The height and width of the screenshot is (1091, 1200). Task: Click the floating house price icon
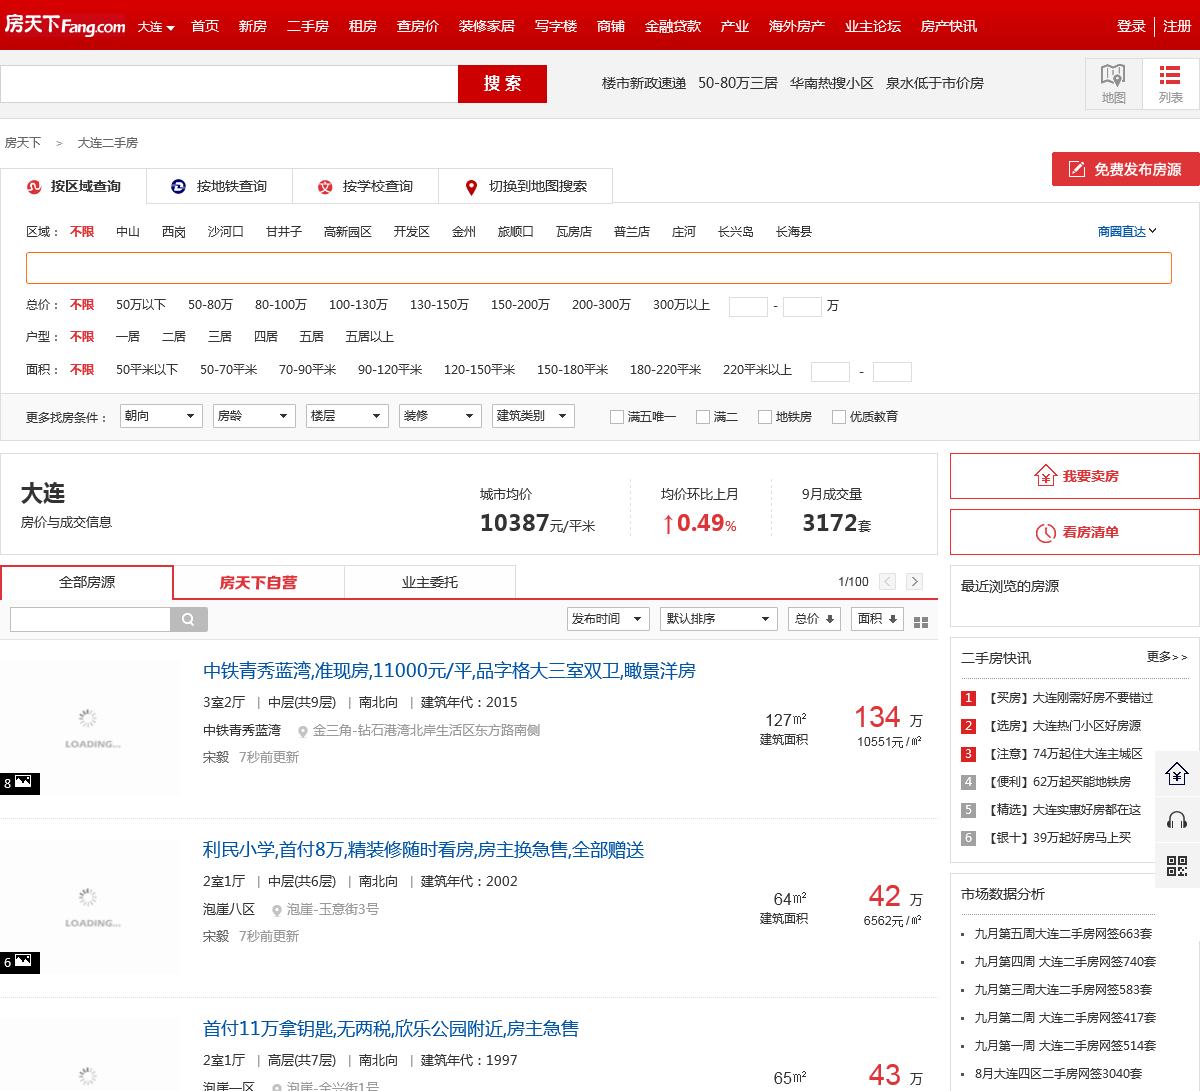pos(1177,774)
